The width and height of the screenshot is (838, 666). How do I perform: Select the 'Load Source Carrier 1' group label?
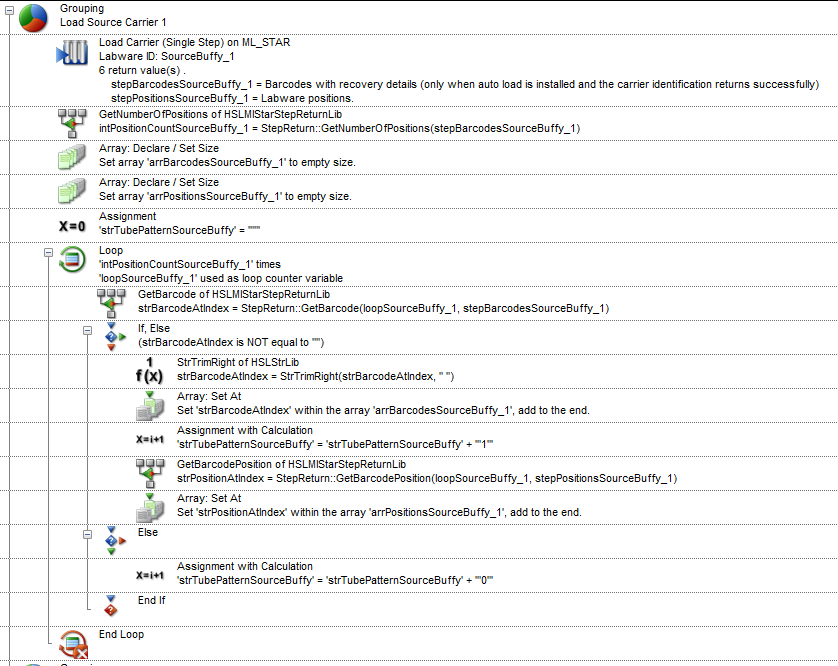click(x=113, y=22)
